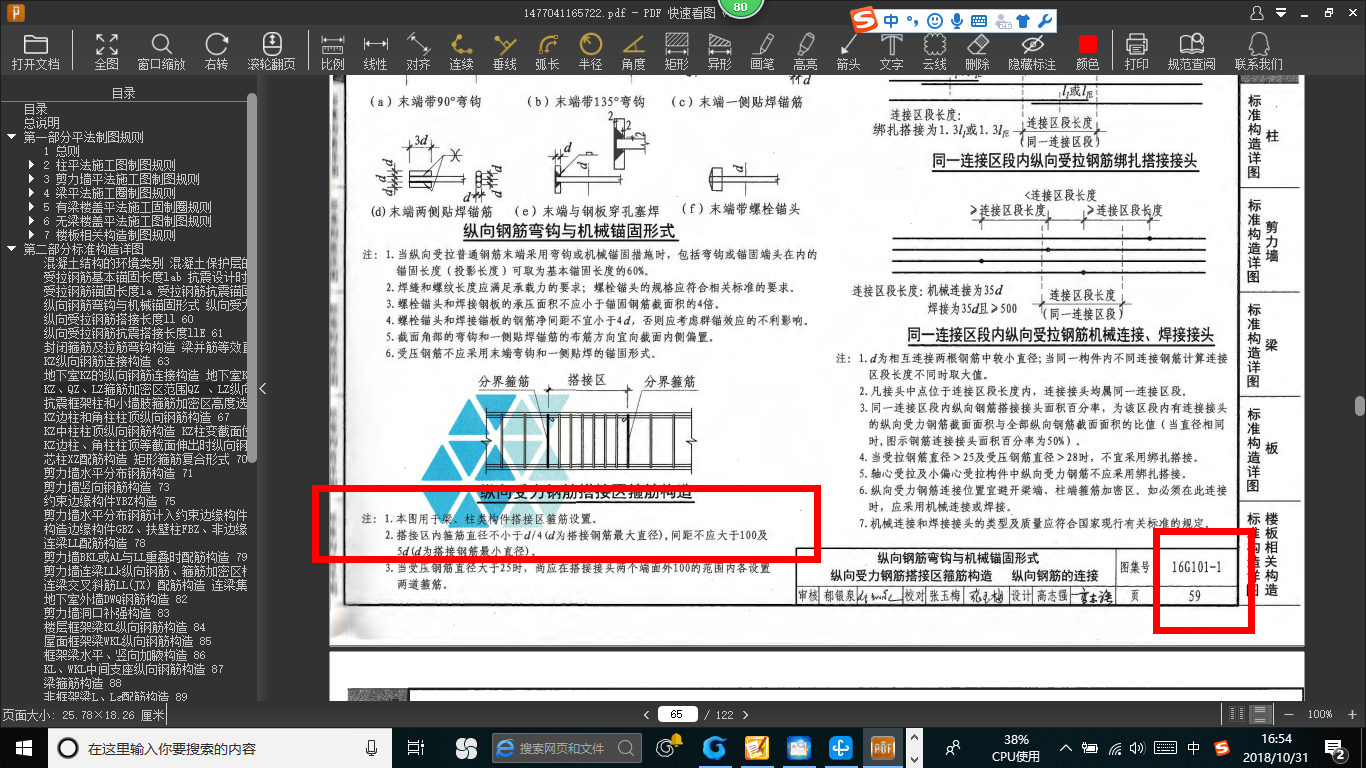
Task: Select the 矩形 rectangle area tool
Action: click(677, 52)
